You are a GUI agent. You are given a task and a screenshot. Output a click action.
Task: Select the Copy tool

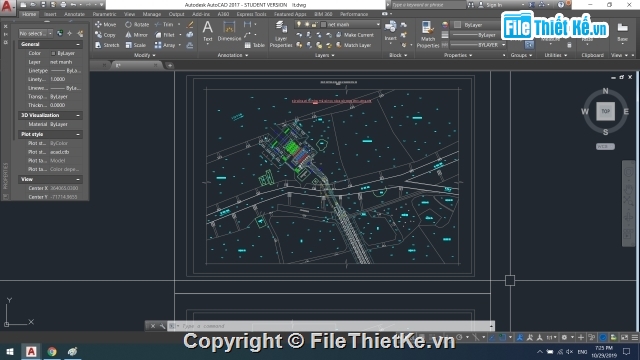105,35
